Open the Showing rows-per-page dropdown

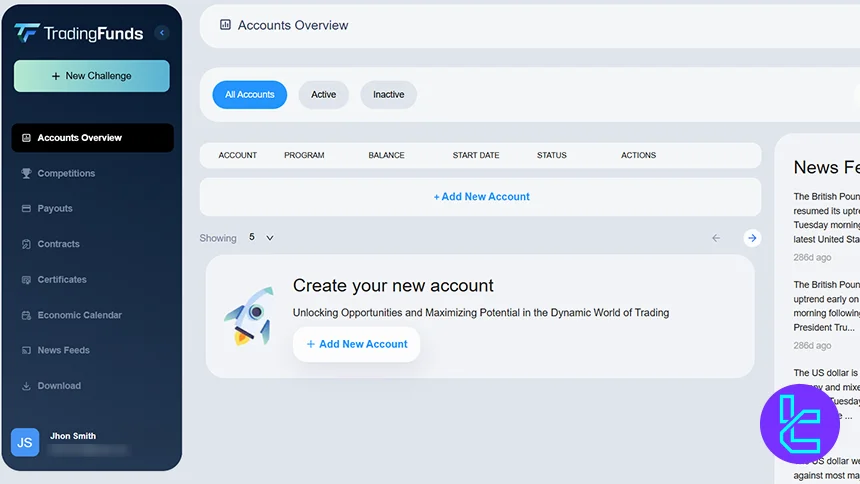[261, 238]
